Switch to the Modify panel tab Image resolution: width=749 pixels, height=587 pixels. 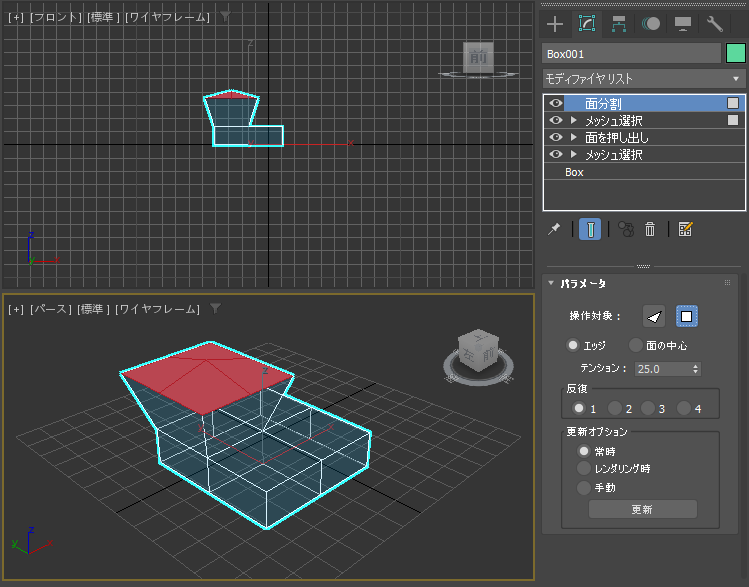click(x=587, y=24)
